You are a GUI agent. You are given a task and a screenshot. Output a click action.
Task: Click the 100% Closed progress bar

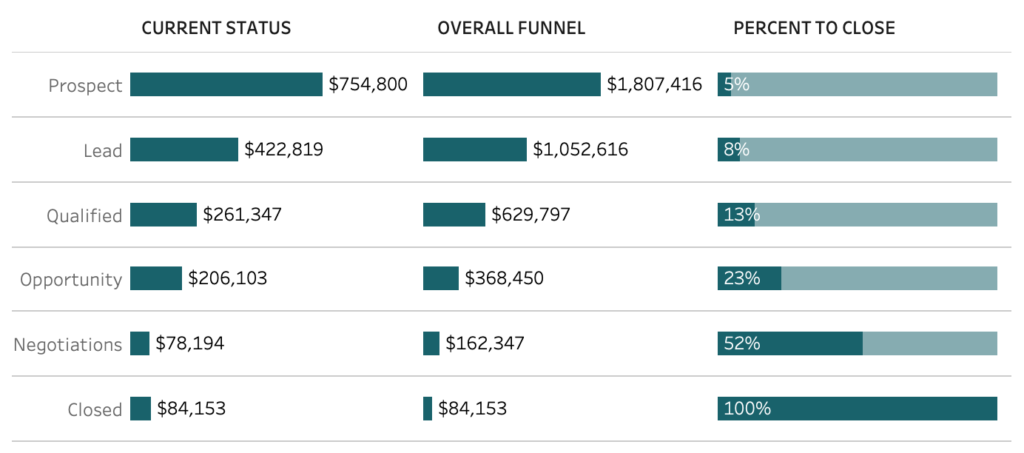pyautogui.click(x=857, y=409)
